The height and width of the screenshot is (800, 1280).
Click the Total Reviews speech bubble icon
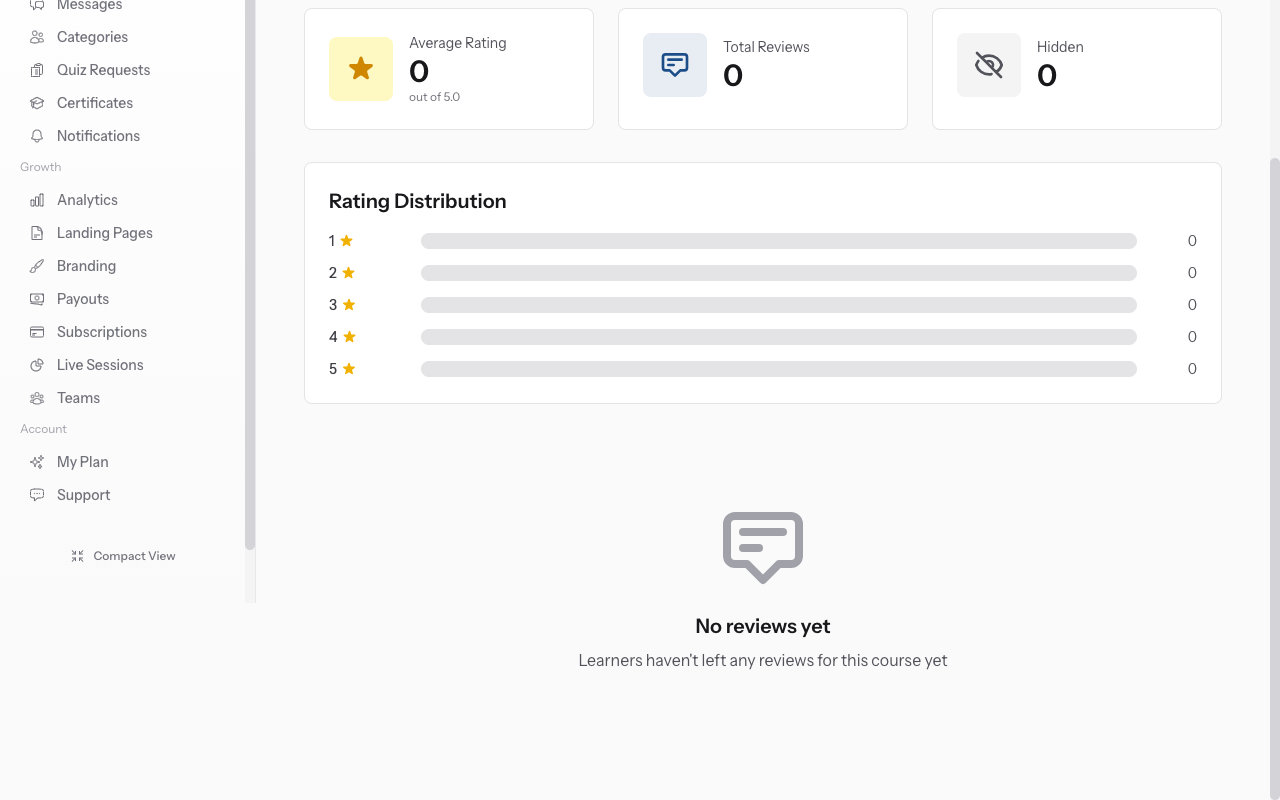click(x=674, y=64)
